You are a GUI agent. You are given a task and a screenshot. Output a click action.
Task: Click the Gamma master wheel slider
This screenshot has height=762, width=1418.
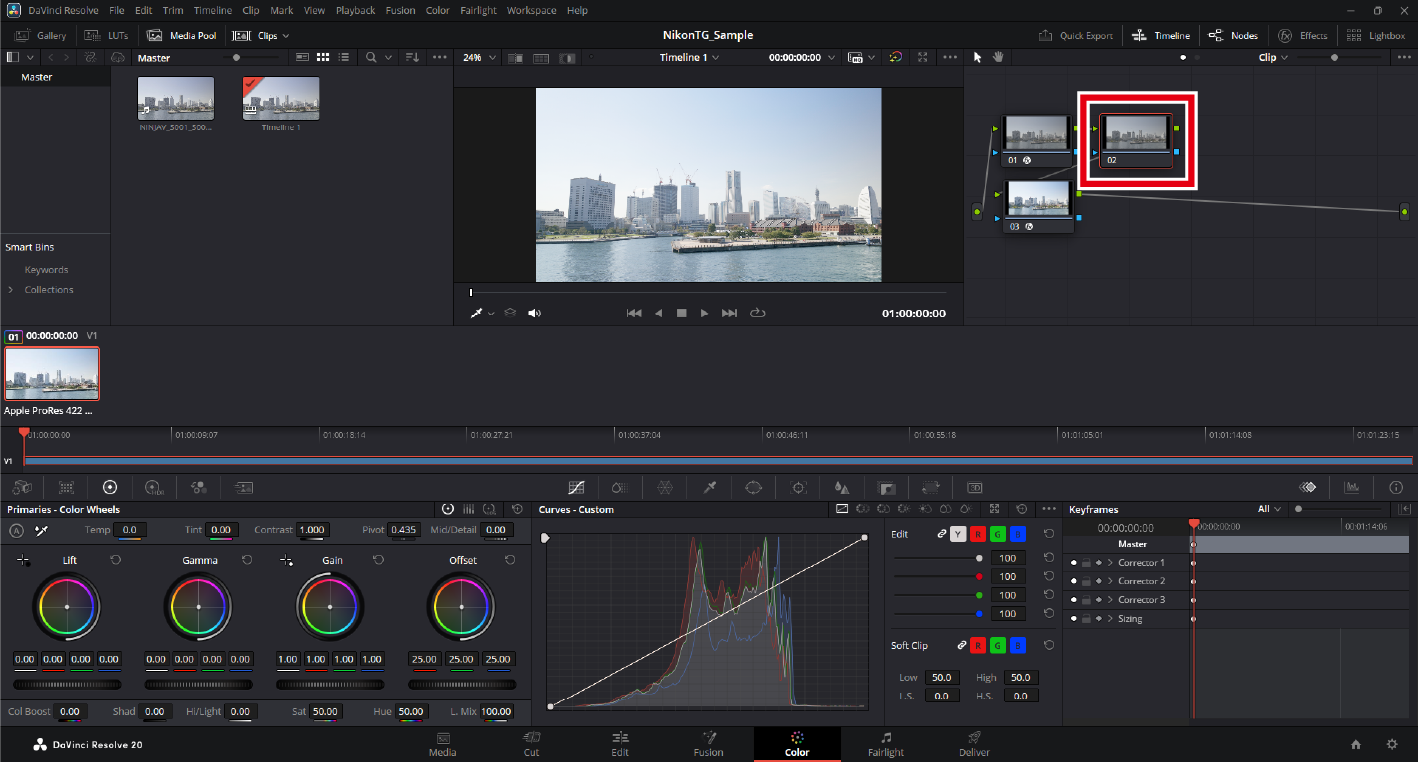pos(198,685)
